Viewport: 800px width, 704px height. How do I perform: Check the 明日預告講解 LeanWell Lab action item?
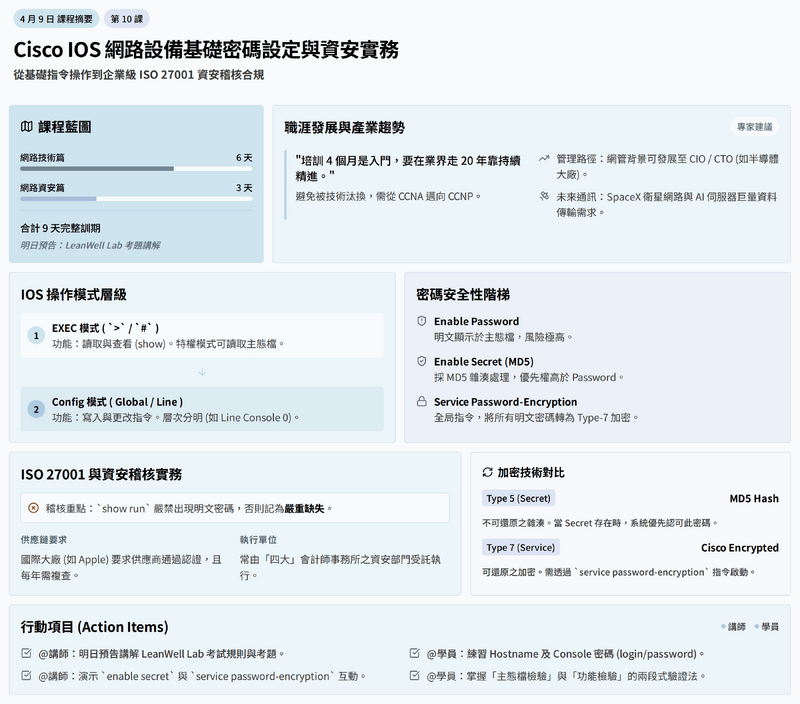pos(26,653)
